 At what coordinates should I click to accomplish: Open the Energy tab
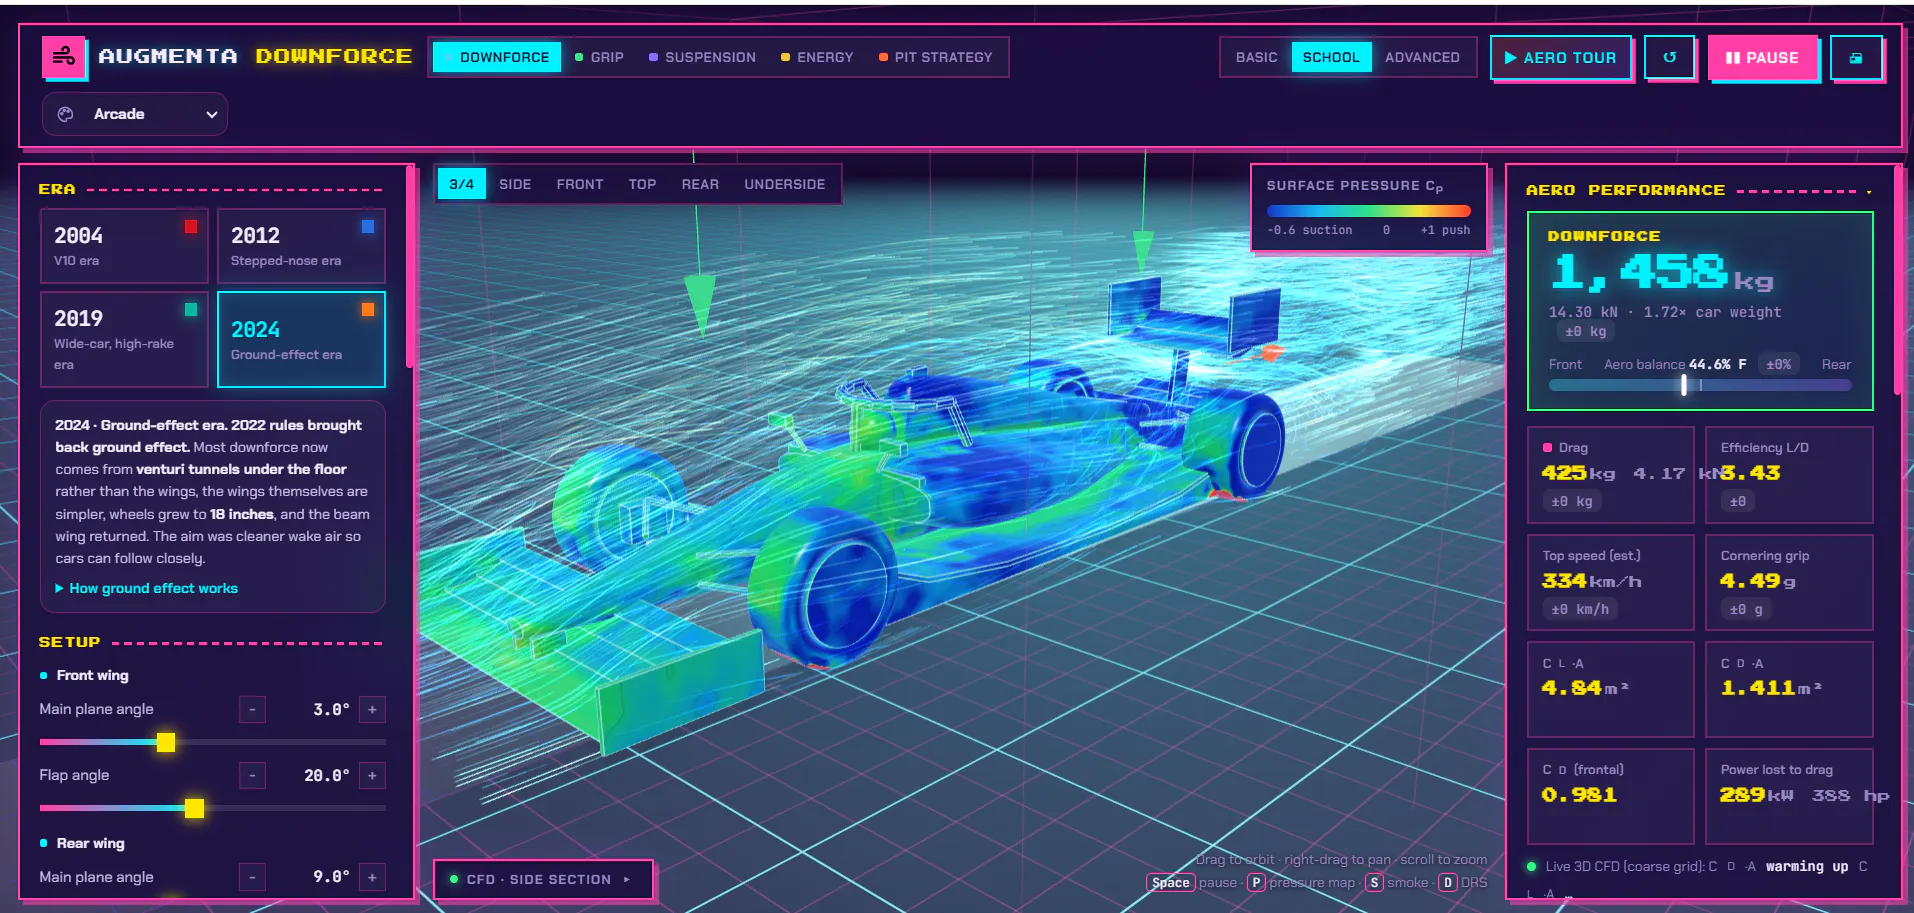tap(817, 57)
